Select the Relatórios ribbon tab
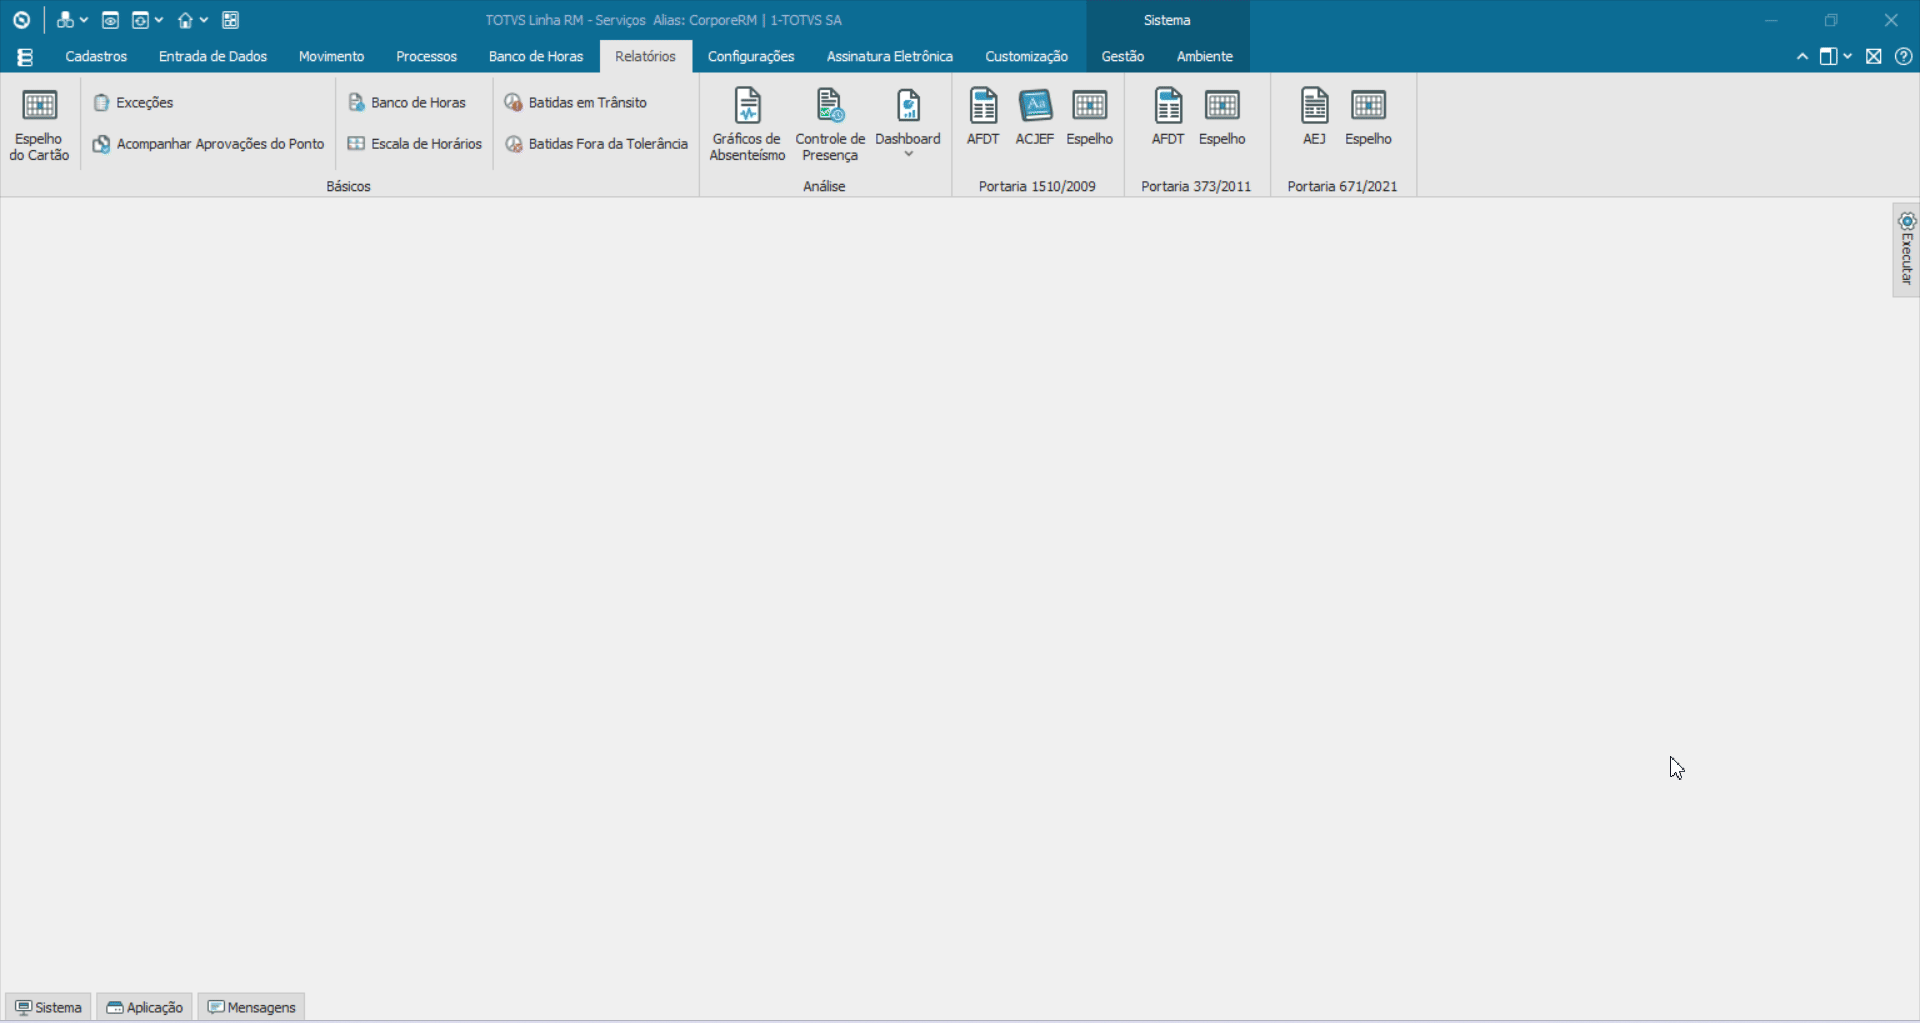 coord(645,57)
